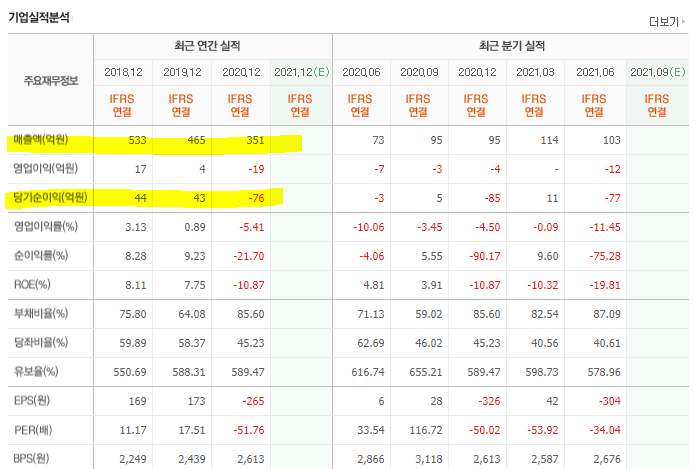
Task: Select the PER(배) row label
Action: pyautogui.click(x=33, y=430)
